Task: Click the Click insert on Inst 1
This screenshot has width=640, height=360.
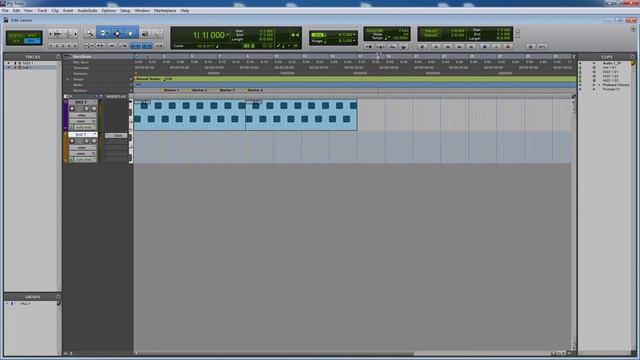Action: point(116,136)
